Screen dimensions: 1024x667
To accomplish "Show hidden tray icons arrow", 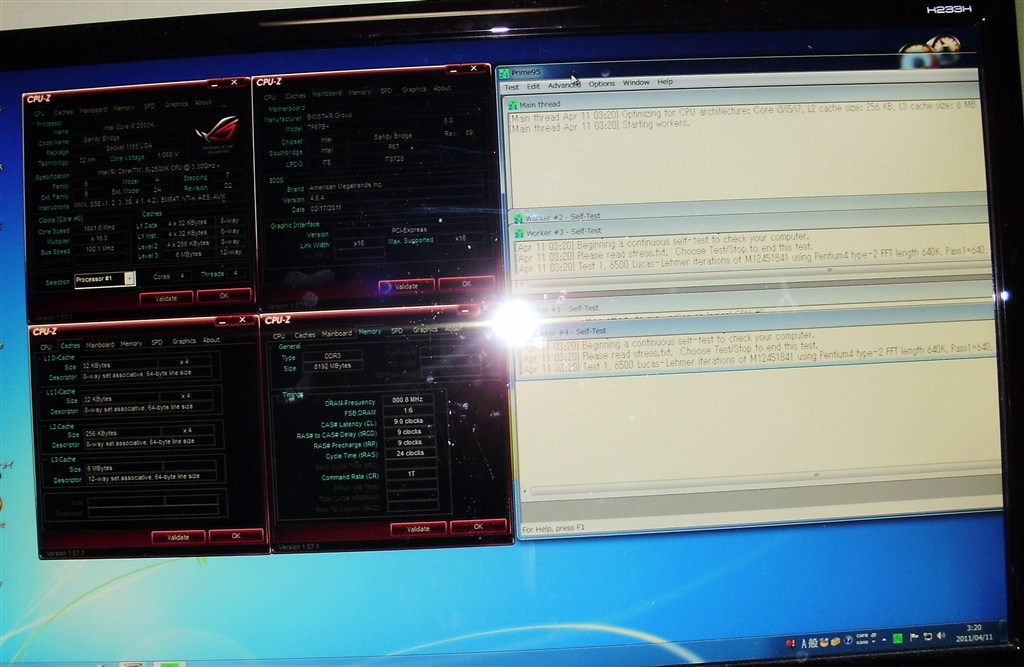I will [884, 640].
